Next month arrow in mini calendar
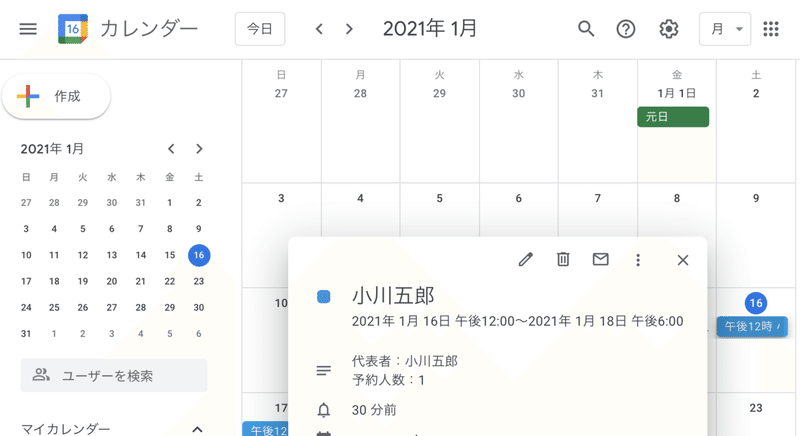 click(x=199, y=149)
